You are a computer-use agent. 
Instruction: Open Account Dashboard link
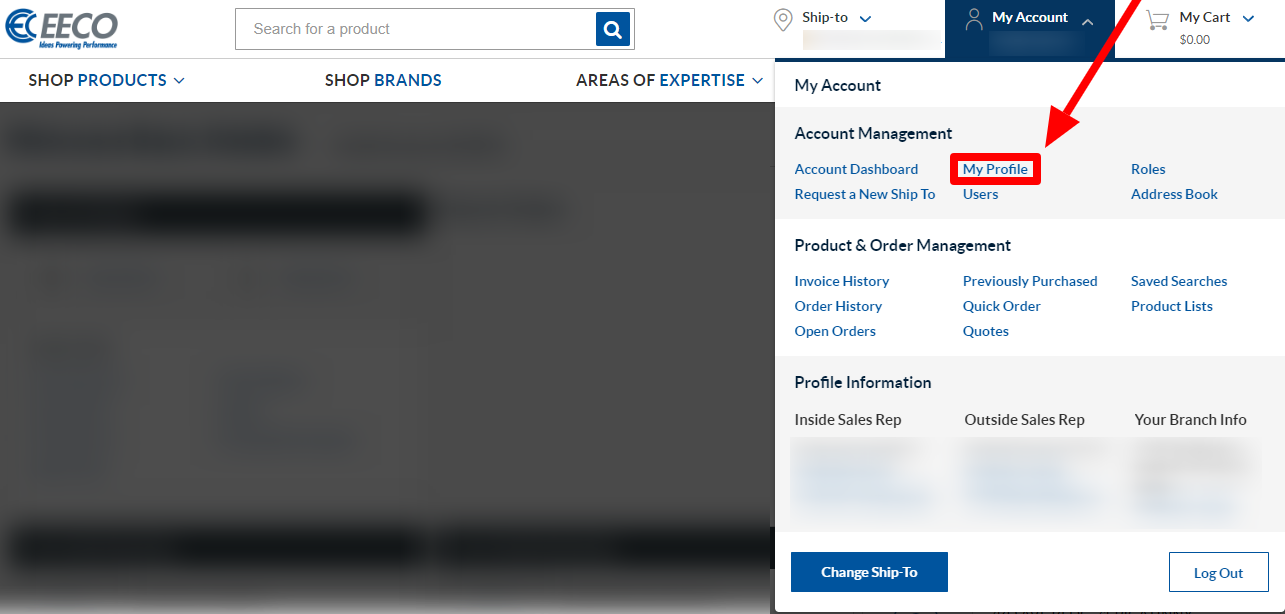[856, 169]
